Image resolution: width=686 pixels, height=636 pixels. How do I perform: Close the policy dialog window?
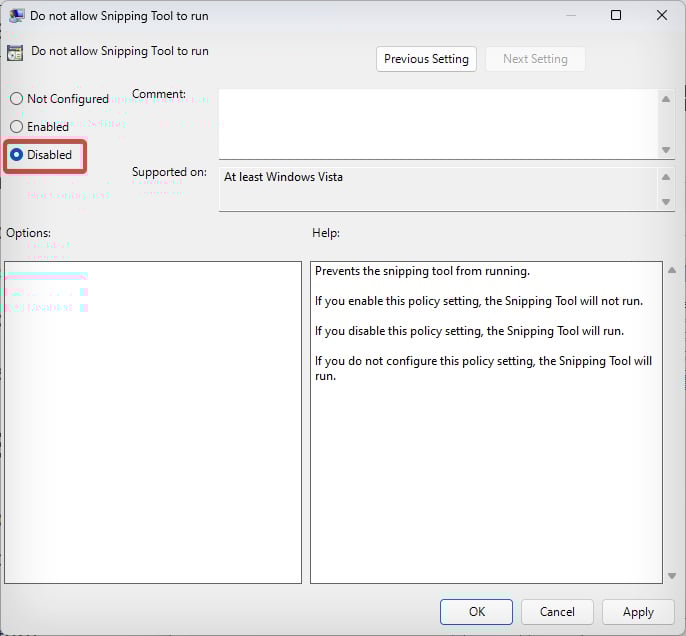pyautogui.click(x=662, y=15)
